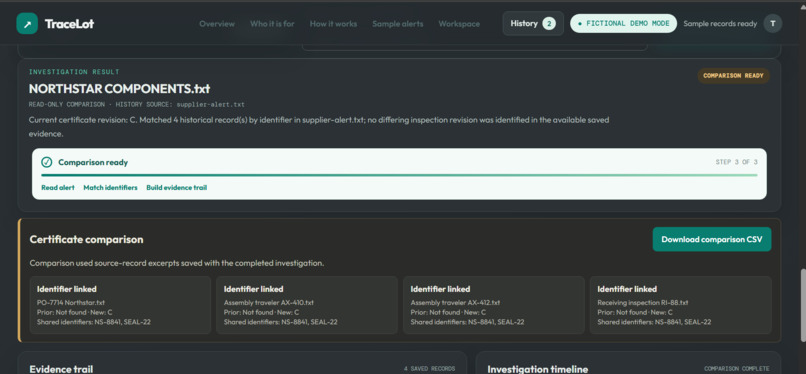Click the Current certificate revision summary text
Viewport: 806px width, 374px height.
(319, 127)
